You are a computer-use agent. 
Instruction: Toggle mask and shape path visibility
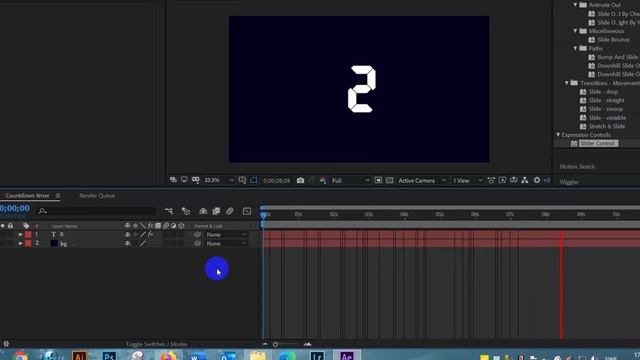point(254,180)
